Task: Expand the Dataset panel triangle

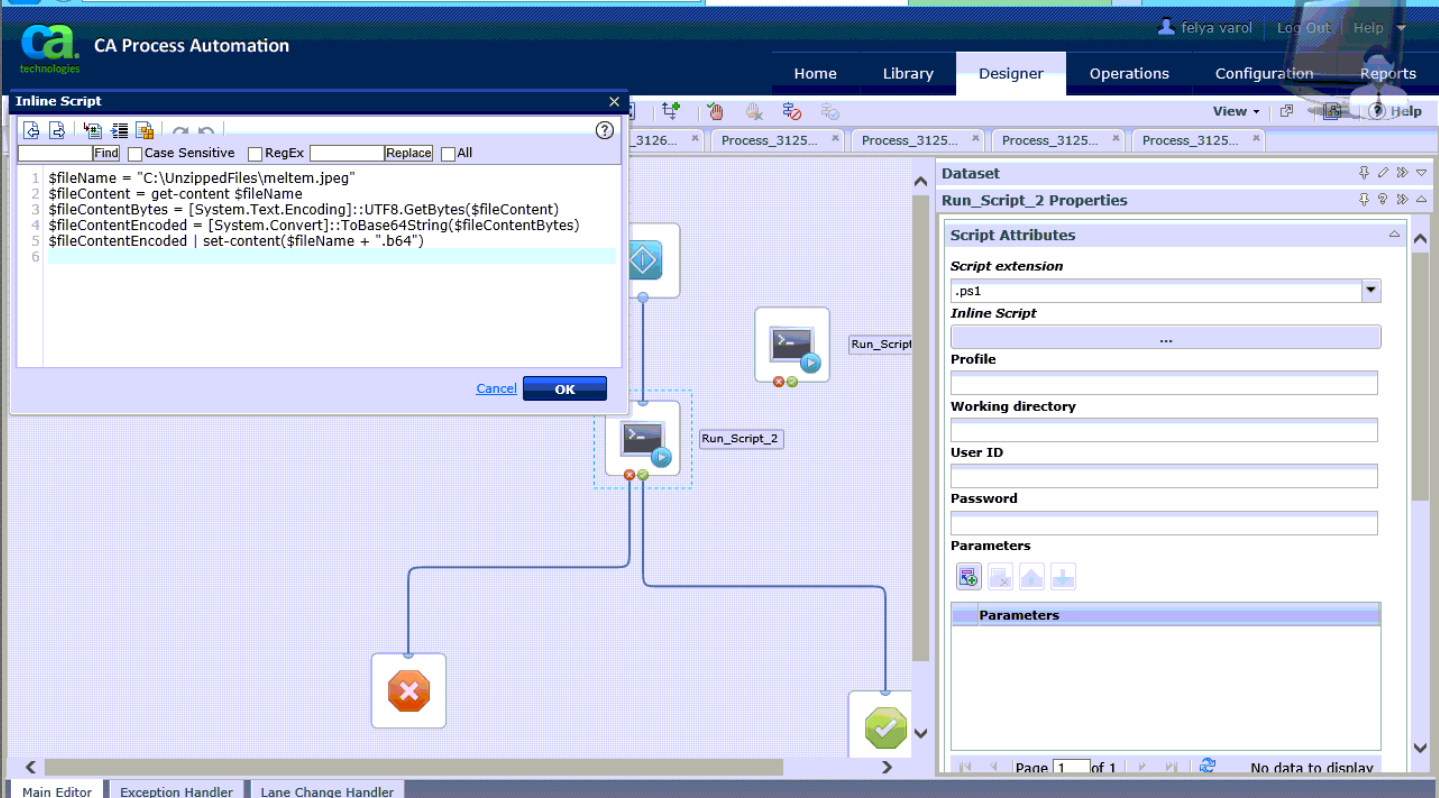Action: pos(1421,173)
